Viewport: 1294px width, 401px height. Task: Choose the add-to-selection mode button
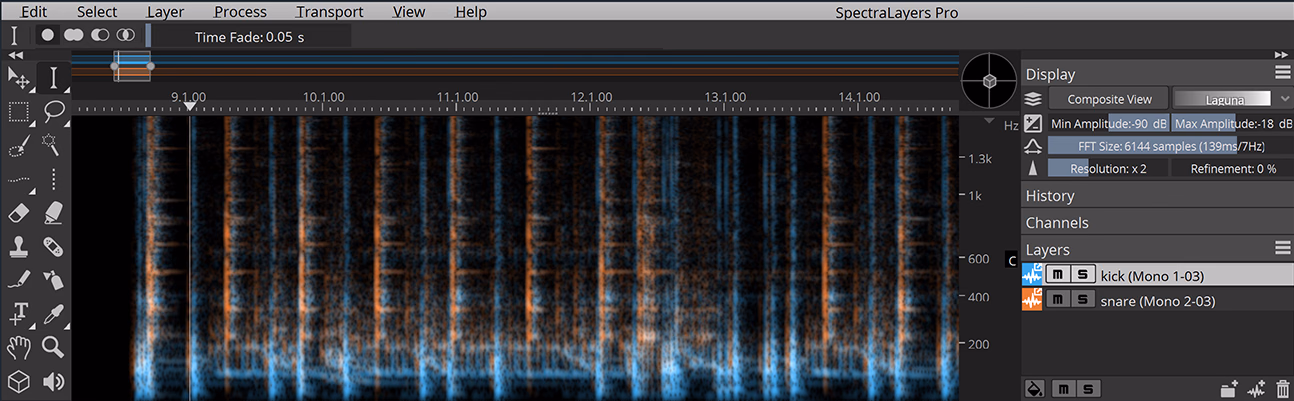click(x=73, y=34)
